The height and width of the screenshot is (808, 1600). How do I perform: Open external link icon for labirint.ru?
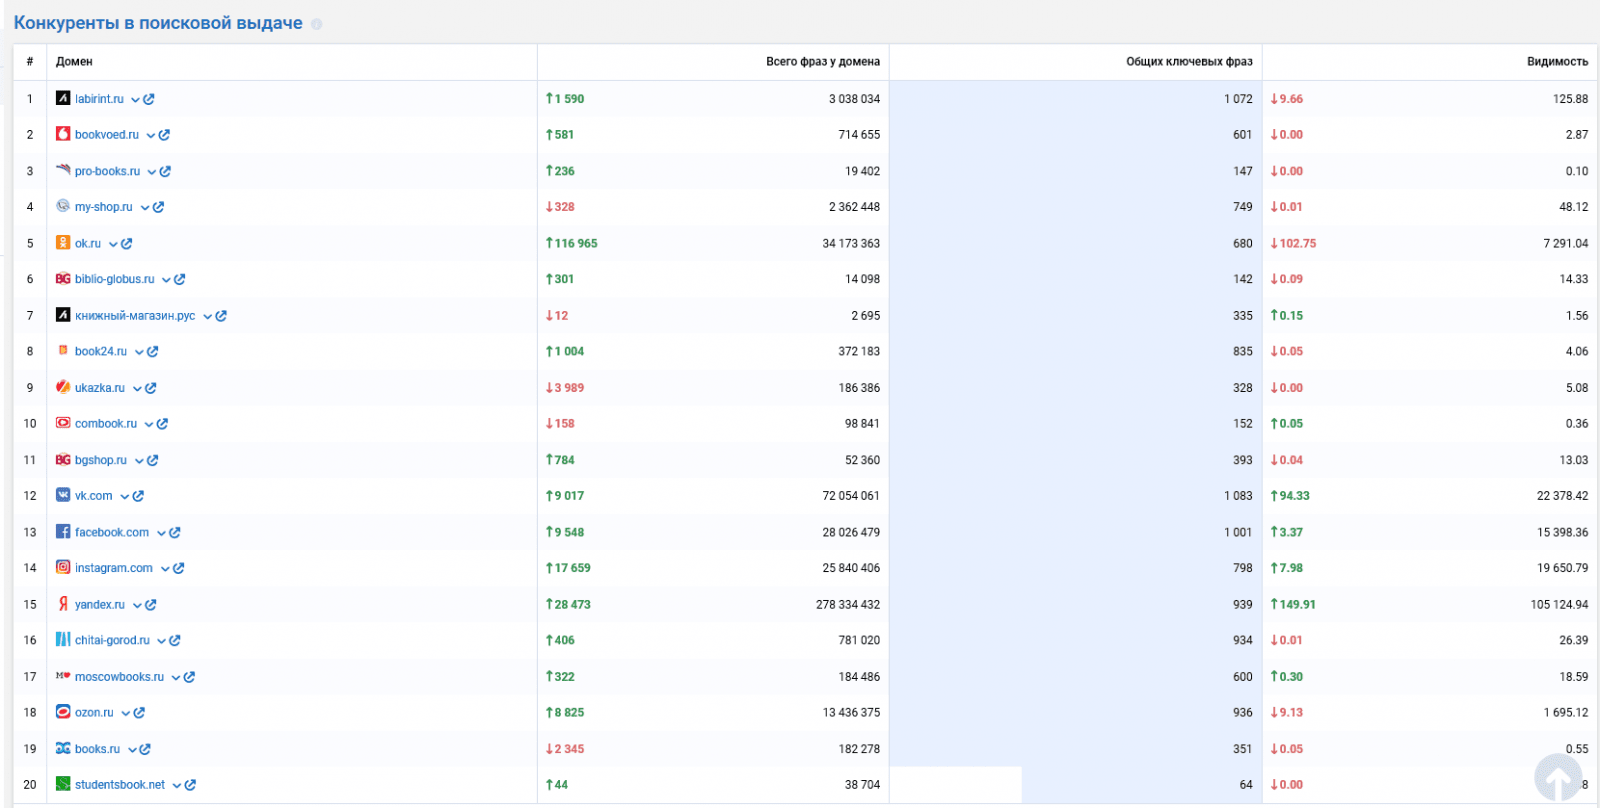[149, 99]
